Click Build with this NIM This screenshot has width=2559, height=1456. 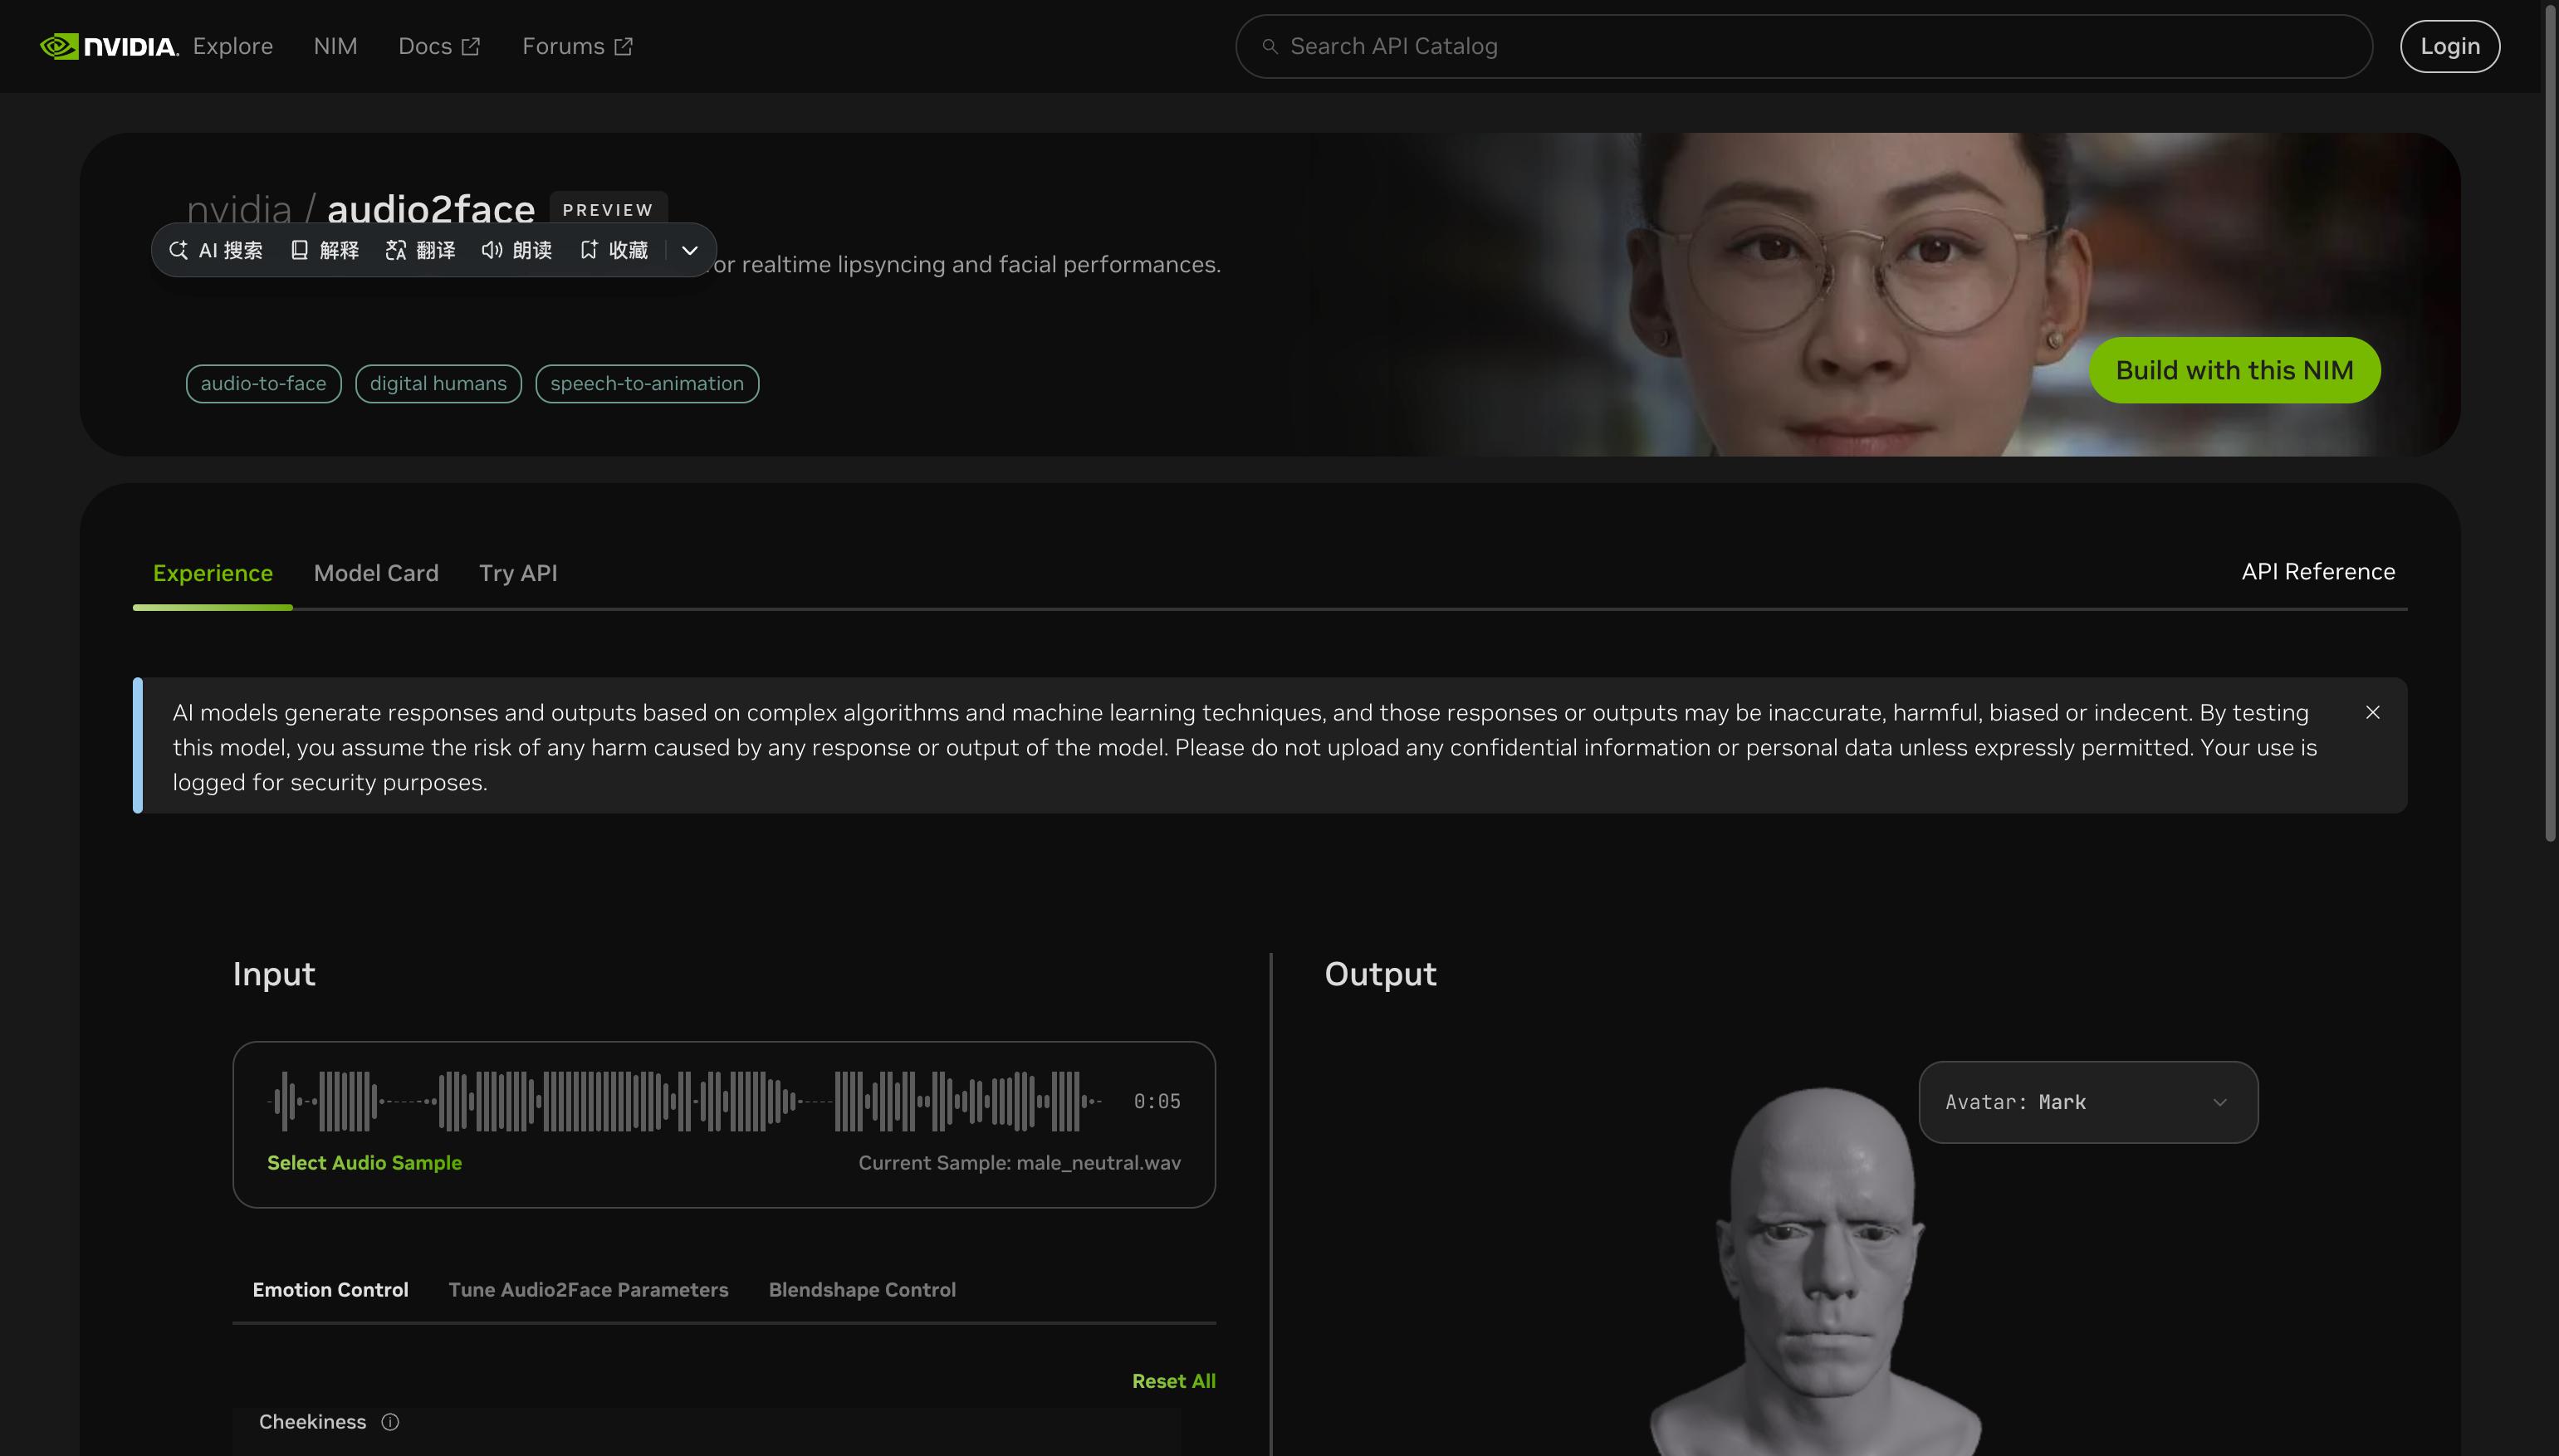(2234, 370)
